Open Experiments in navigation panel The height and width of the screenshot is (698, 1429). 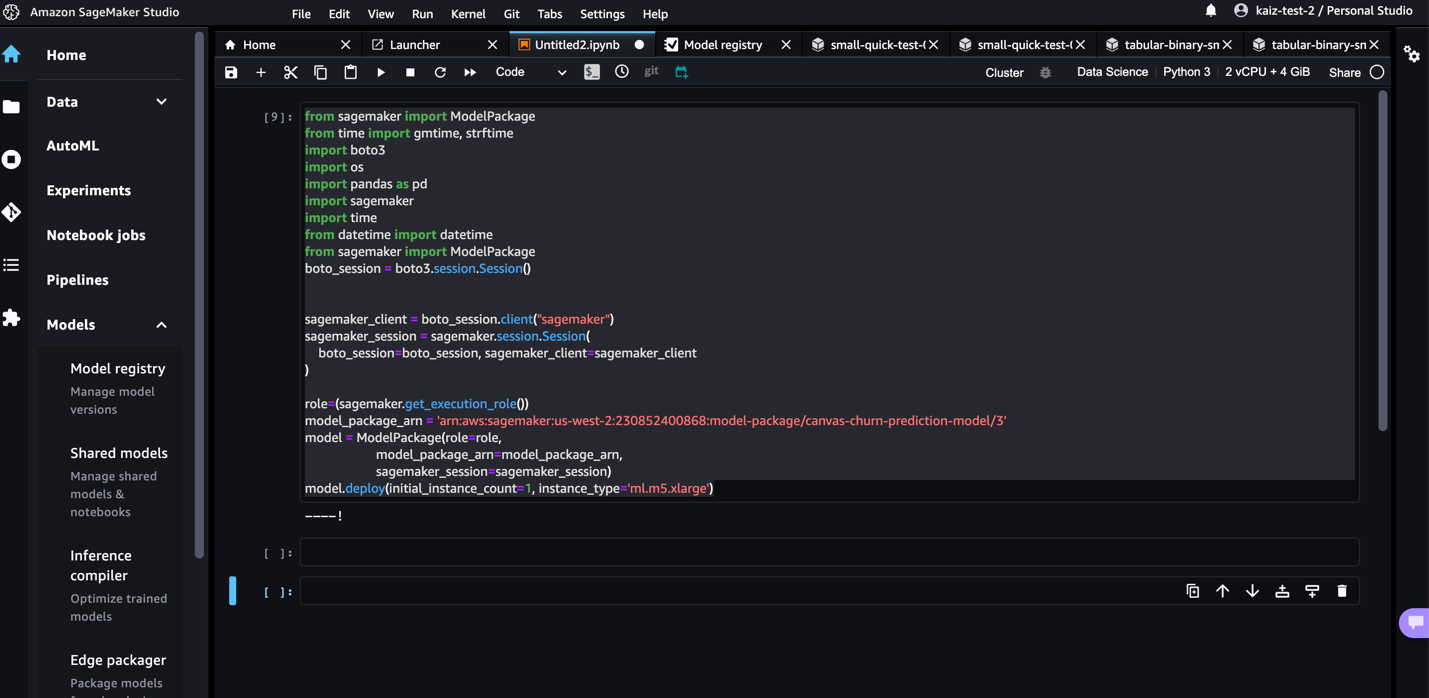point(88,190)
